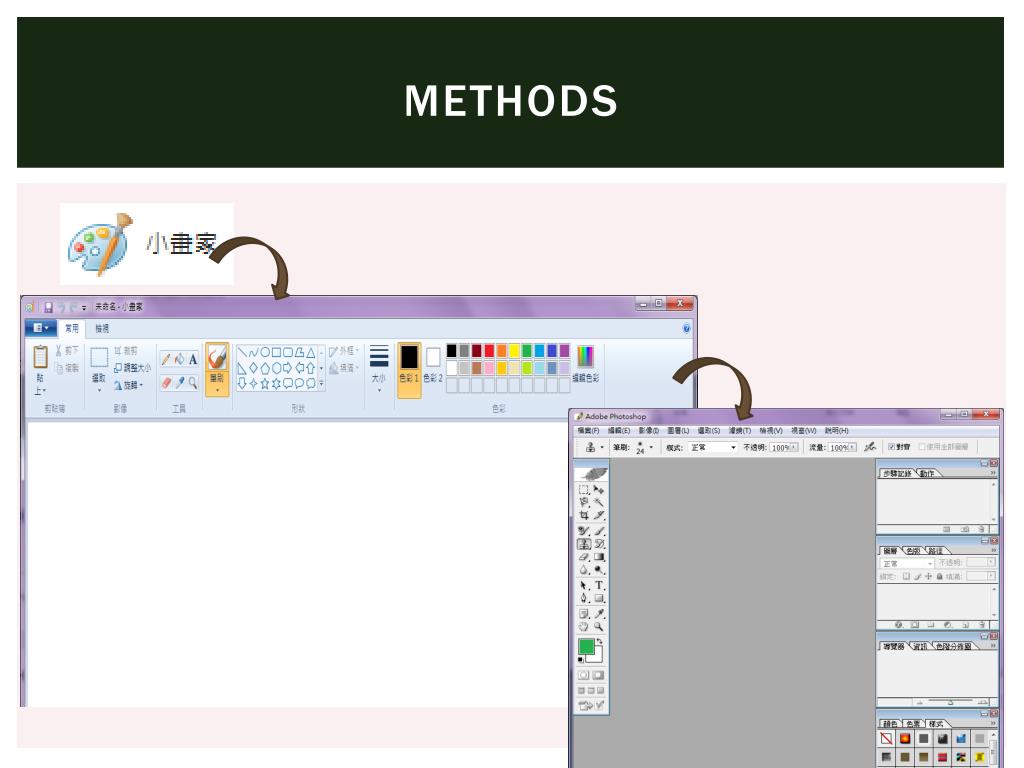The width and height of the screenshot is (1024, 768).
Task: Click swap foreground/background colors arrow in Photoshop
Action: [x=600, y=641]
